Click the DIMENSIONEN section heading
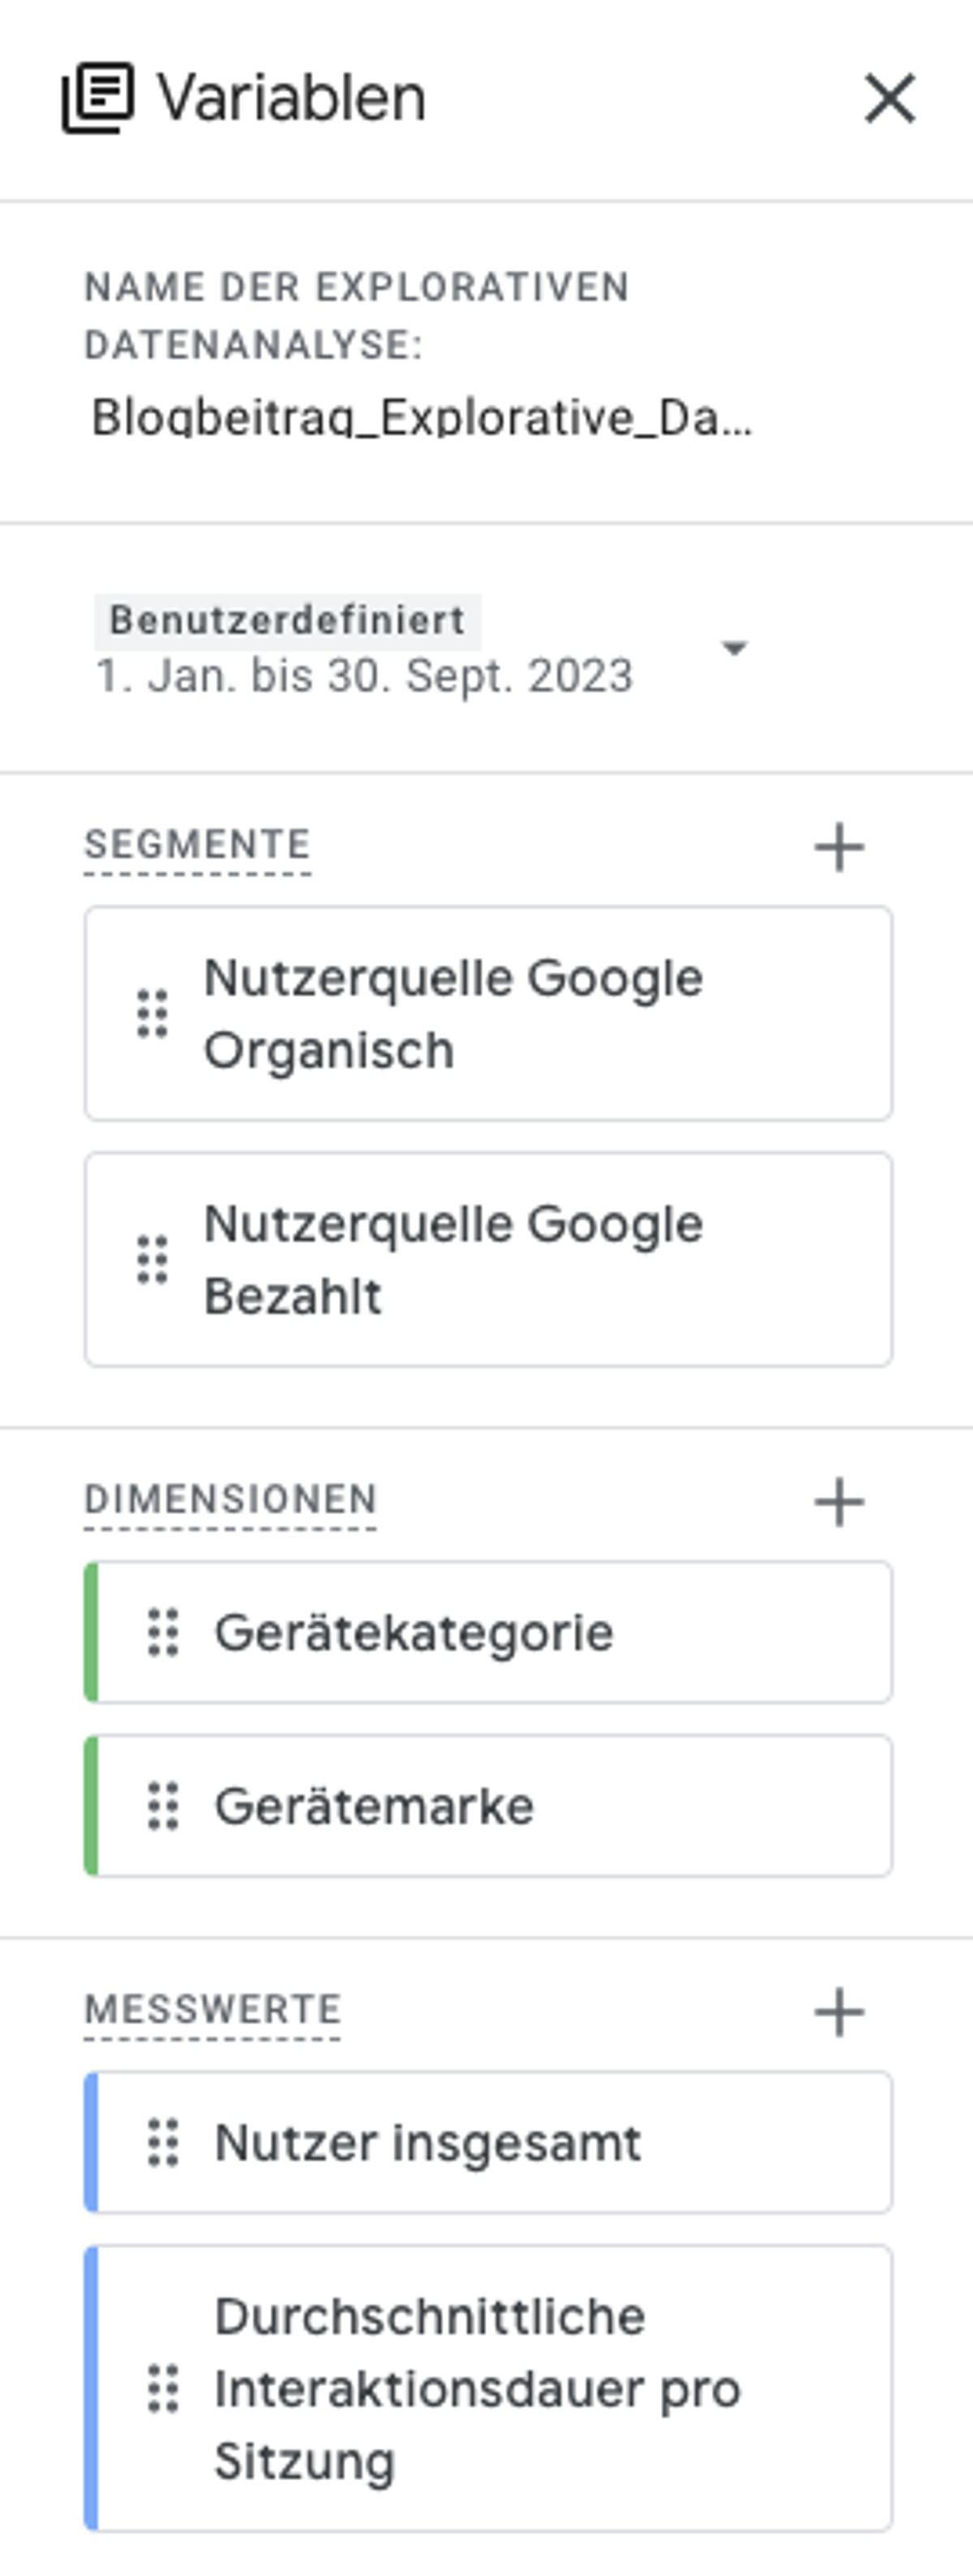 point(230,1500)
